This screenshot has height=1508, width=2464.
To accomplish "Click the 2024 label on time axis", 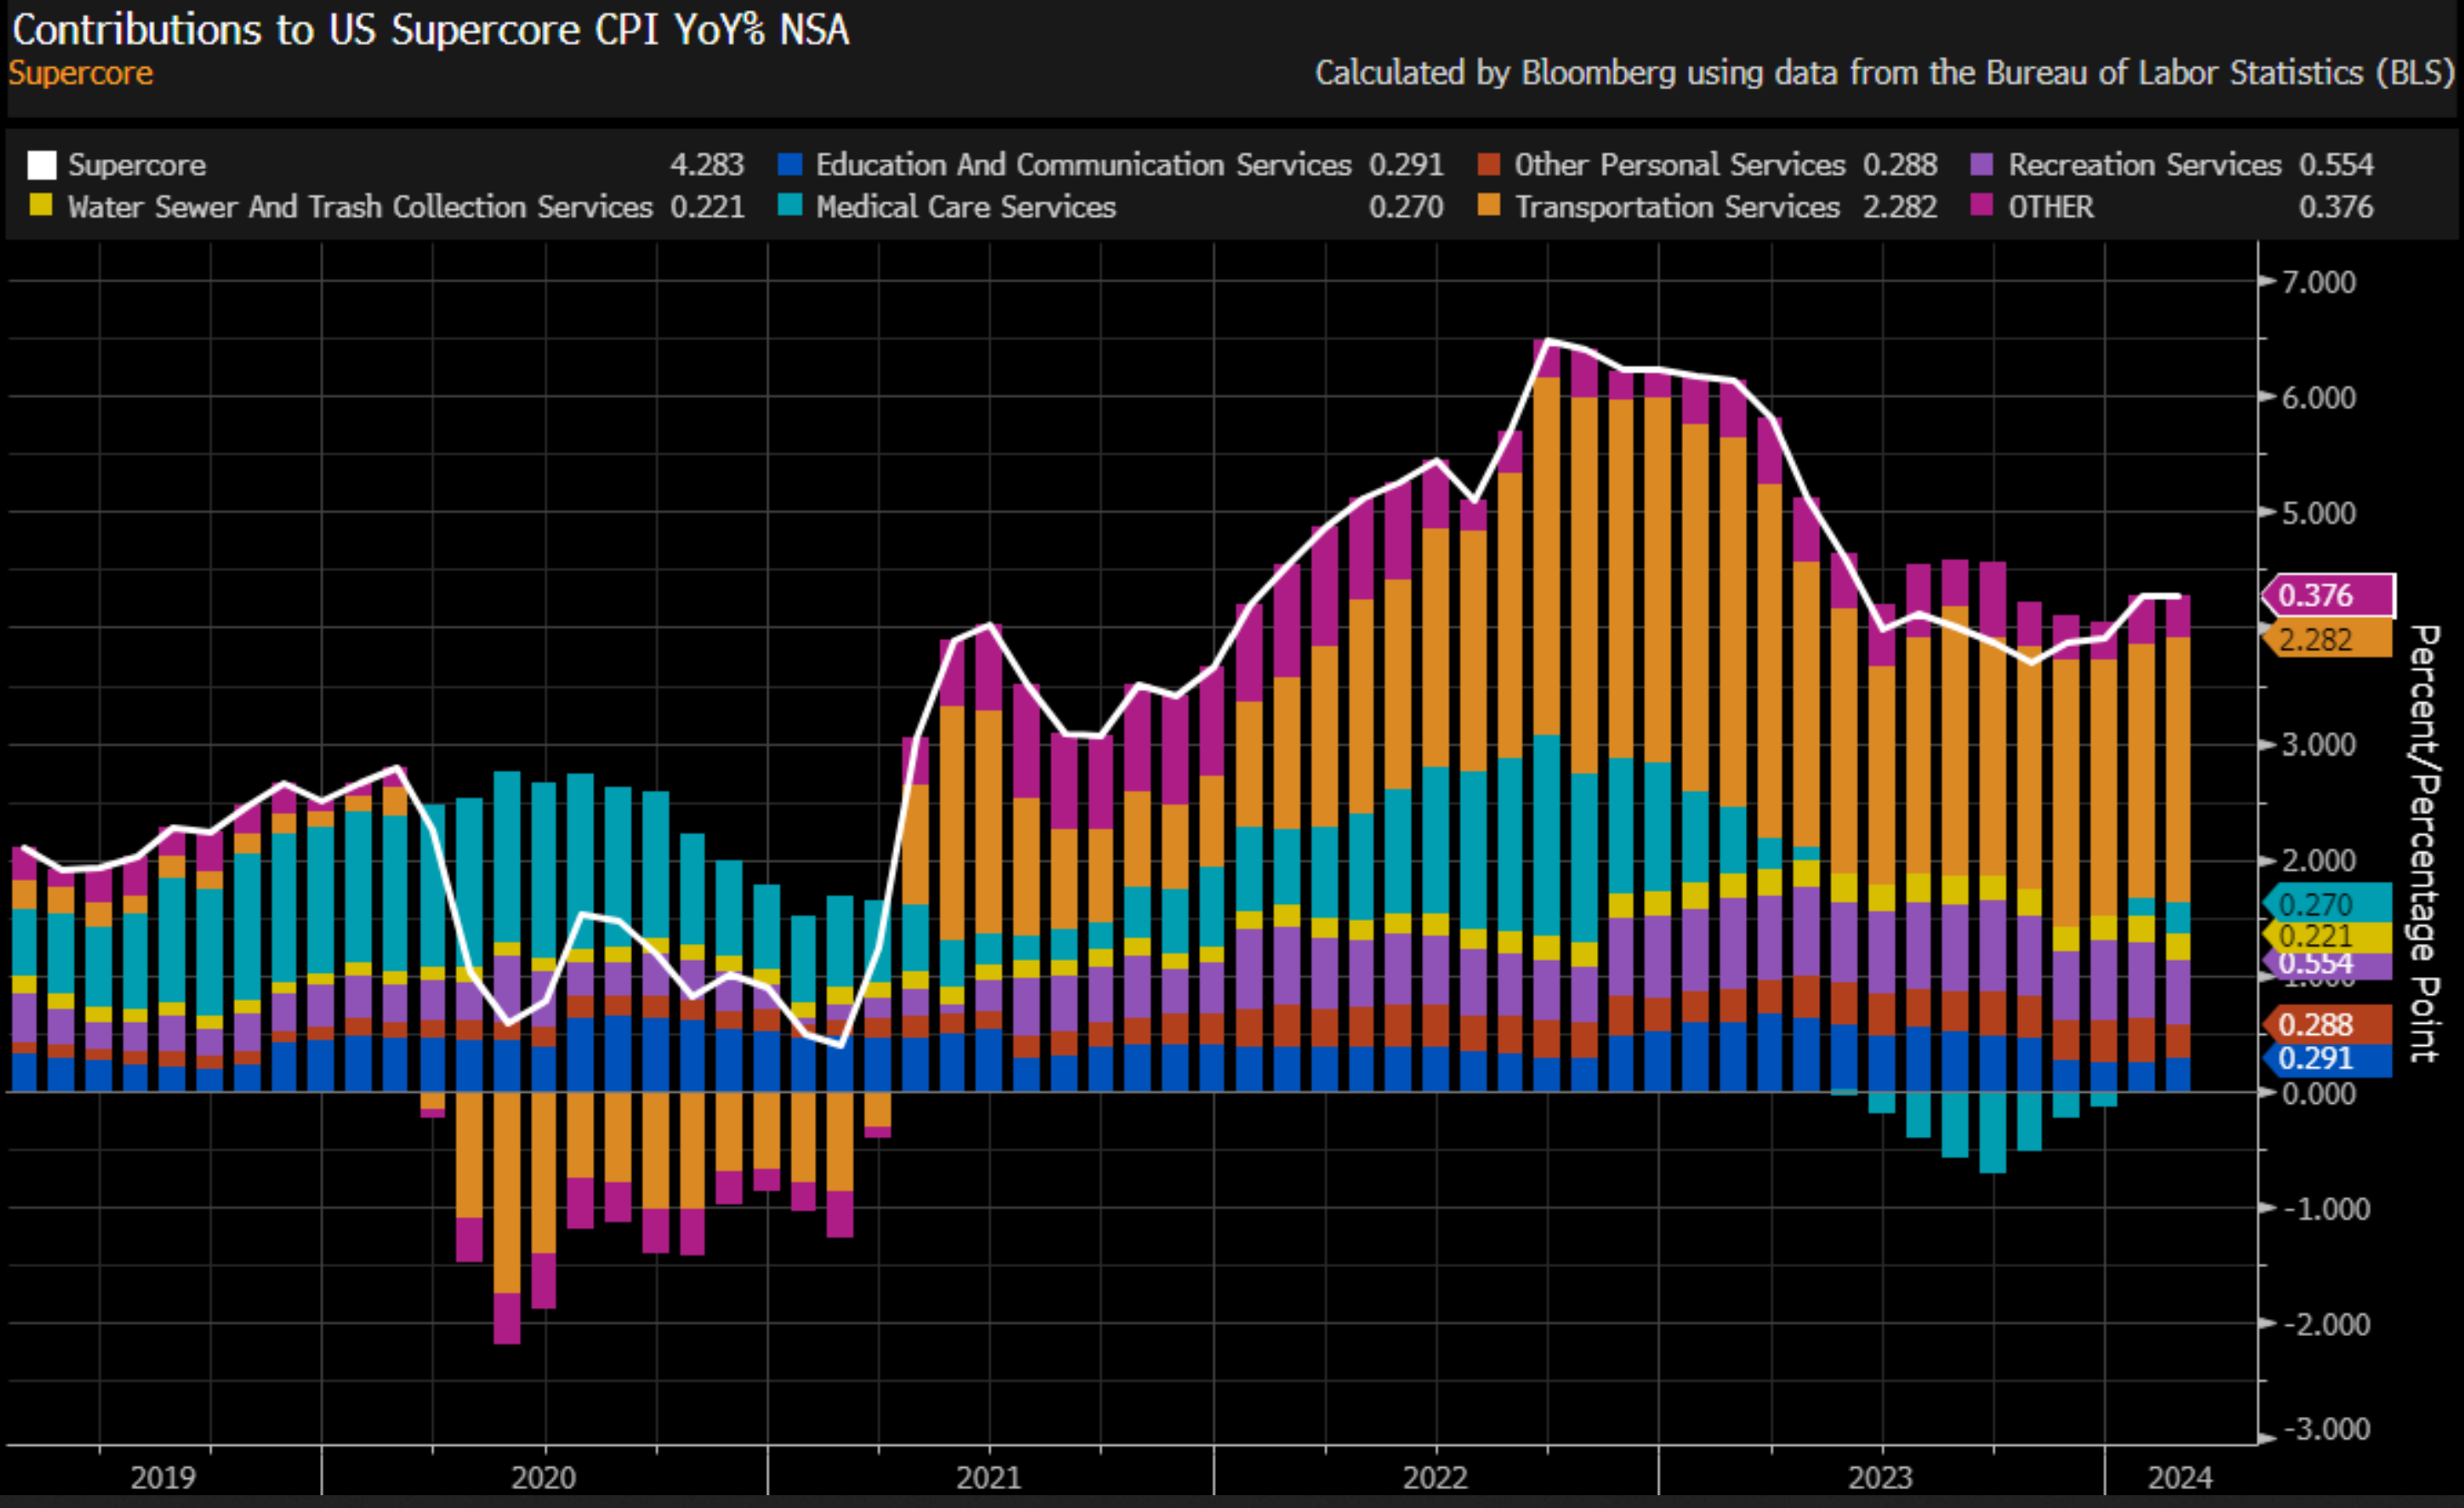I will tap(2180, 1477).
